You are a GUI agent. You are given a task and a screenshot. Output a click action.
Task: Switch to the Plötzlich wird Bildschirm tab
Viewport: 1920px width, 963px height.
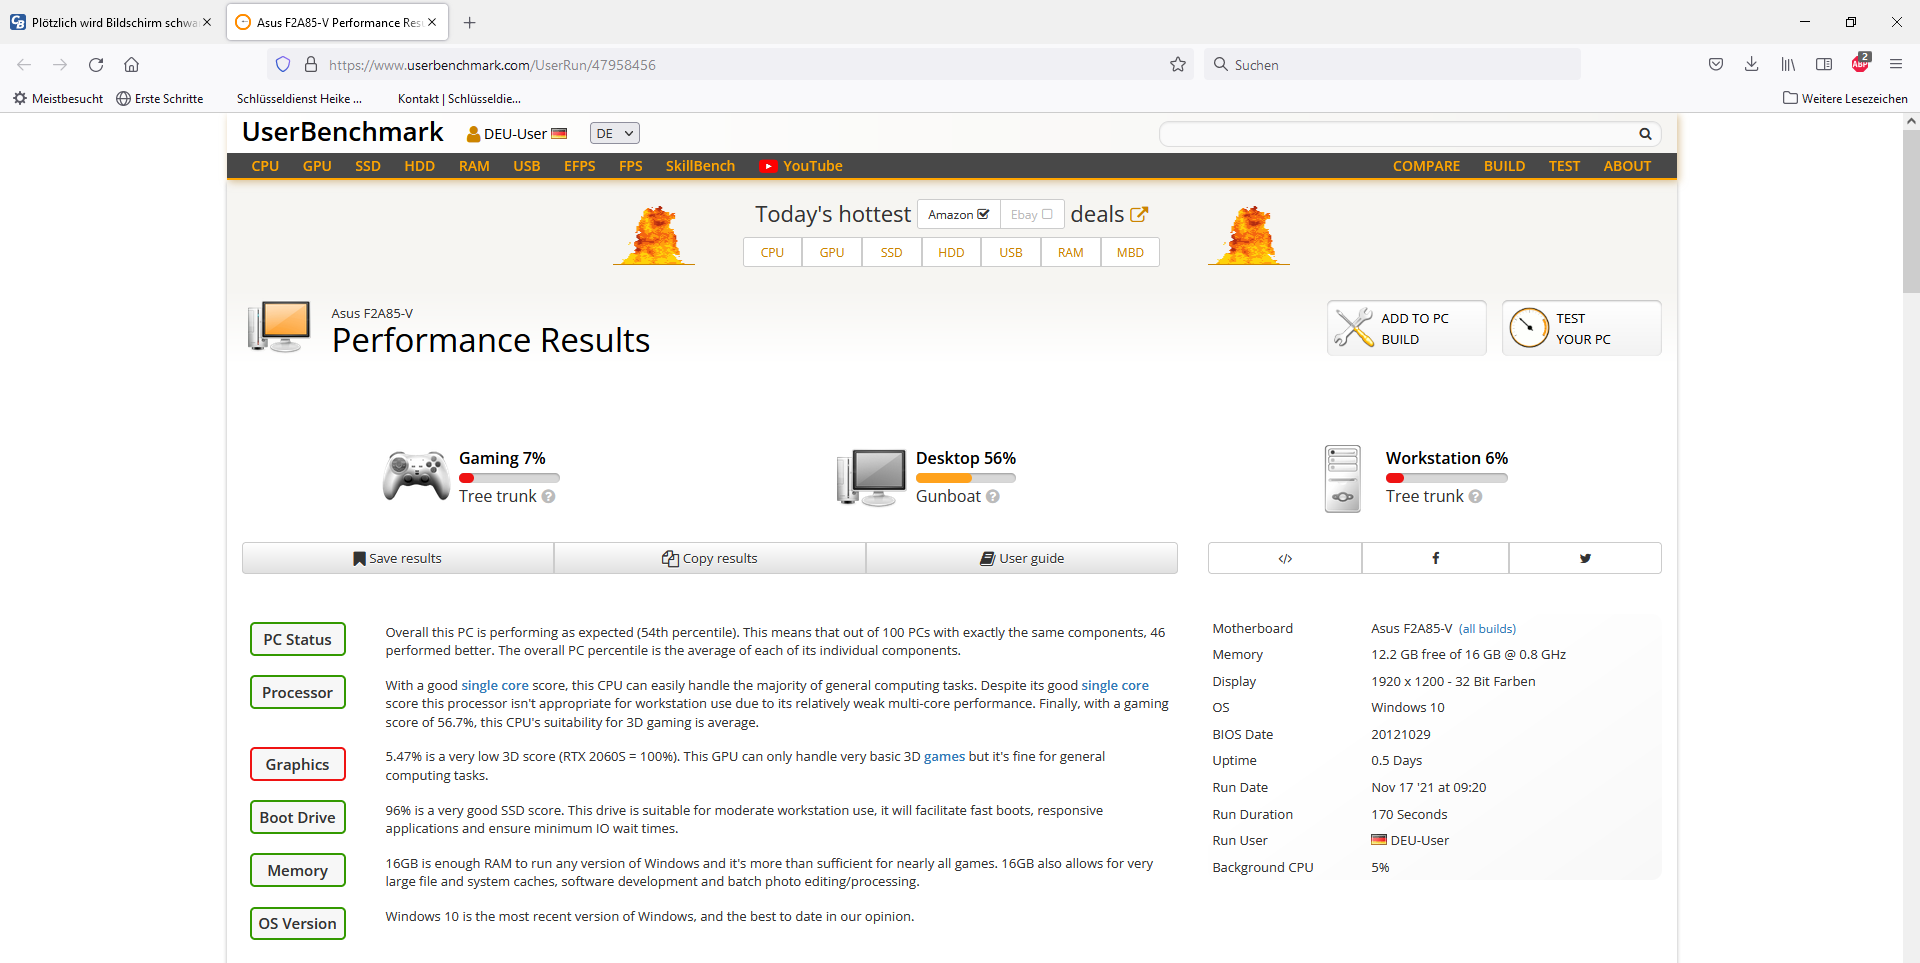point(110,22)
